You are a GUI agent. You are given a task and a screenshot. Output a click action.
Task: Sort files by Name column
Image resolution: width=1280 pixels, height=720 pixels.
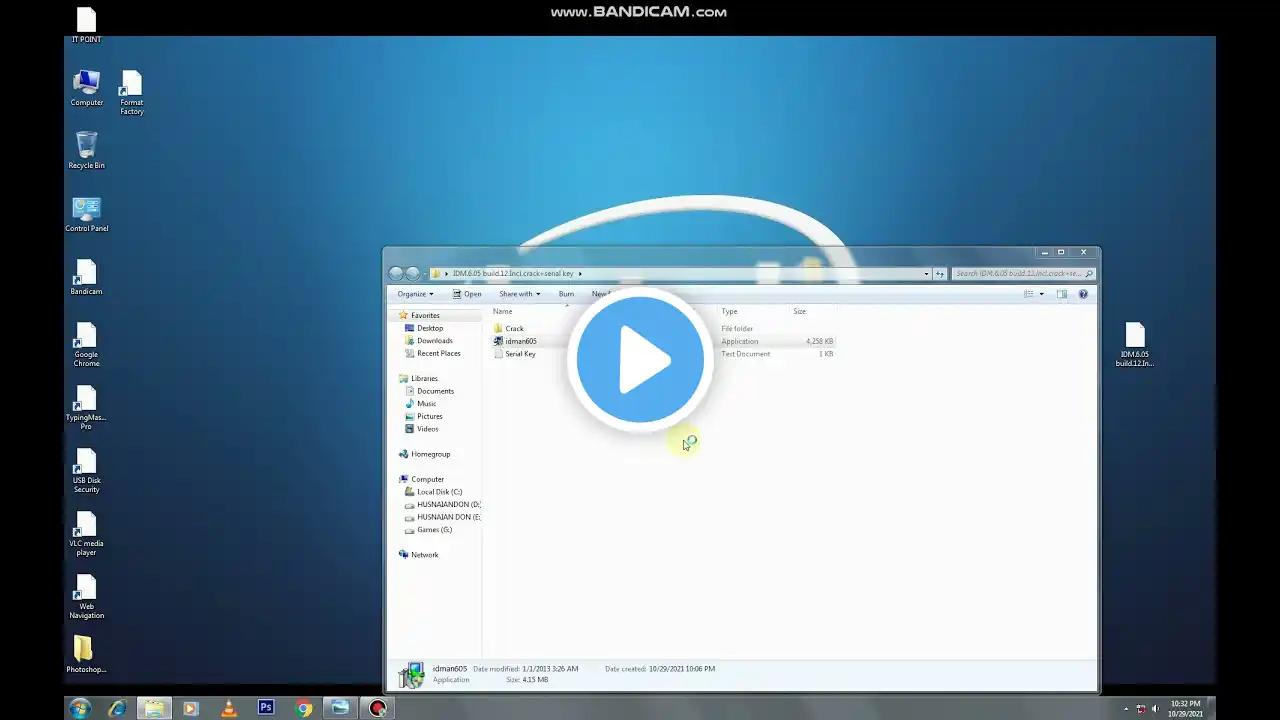tap(502, 311)
